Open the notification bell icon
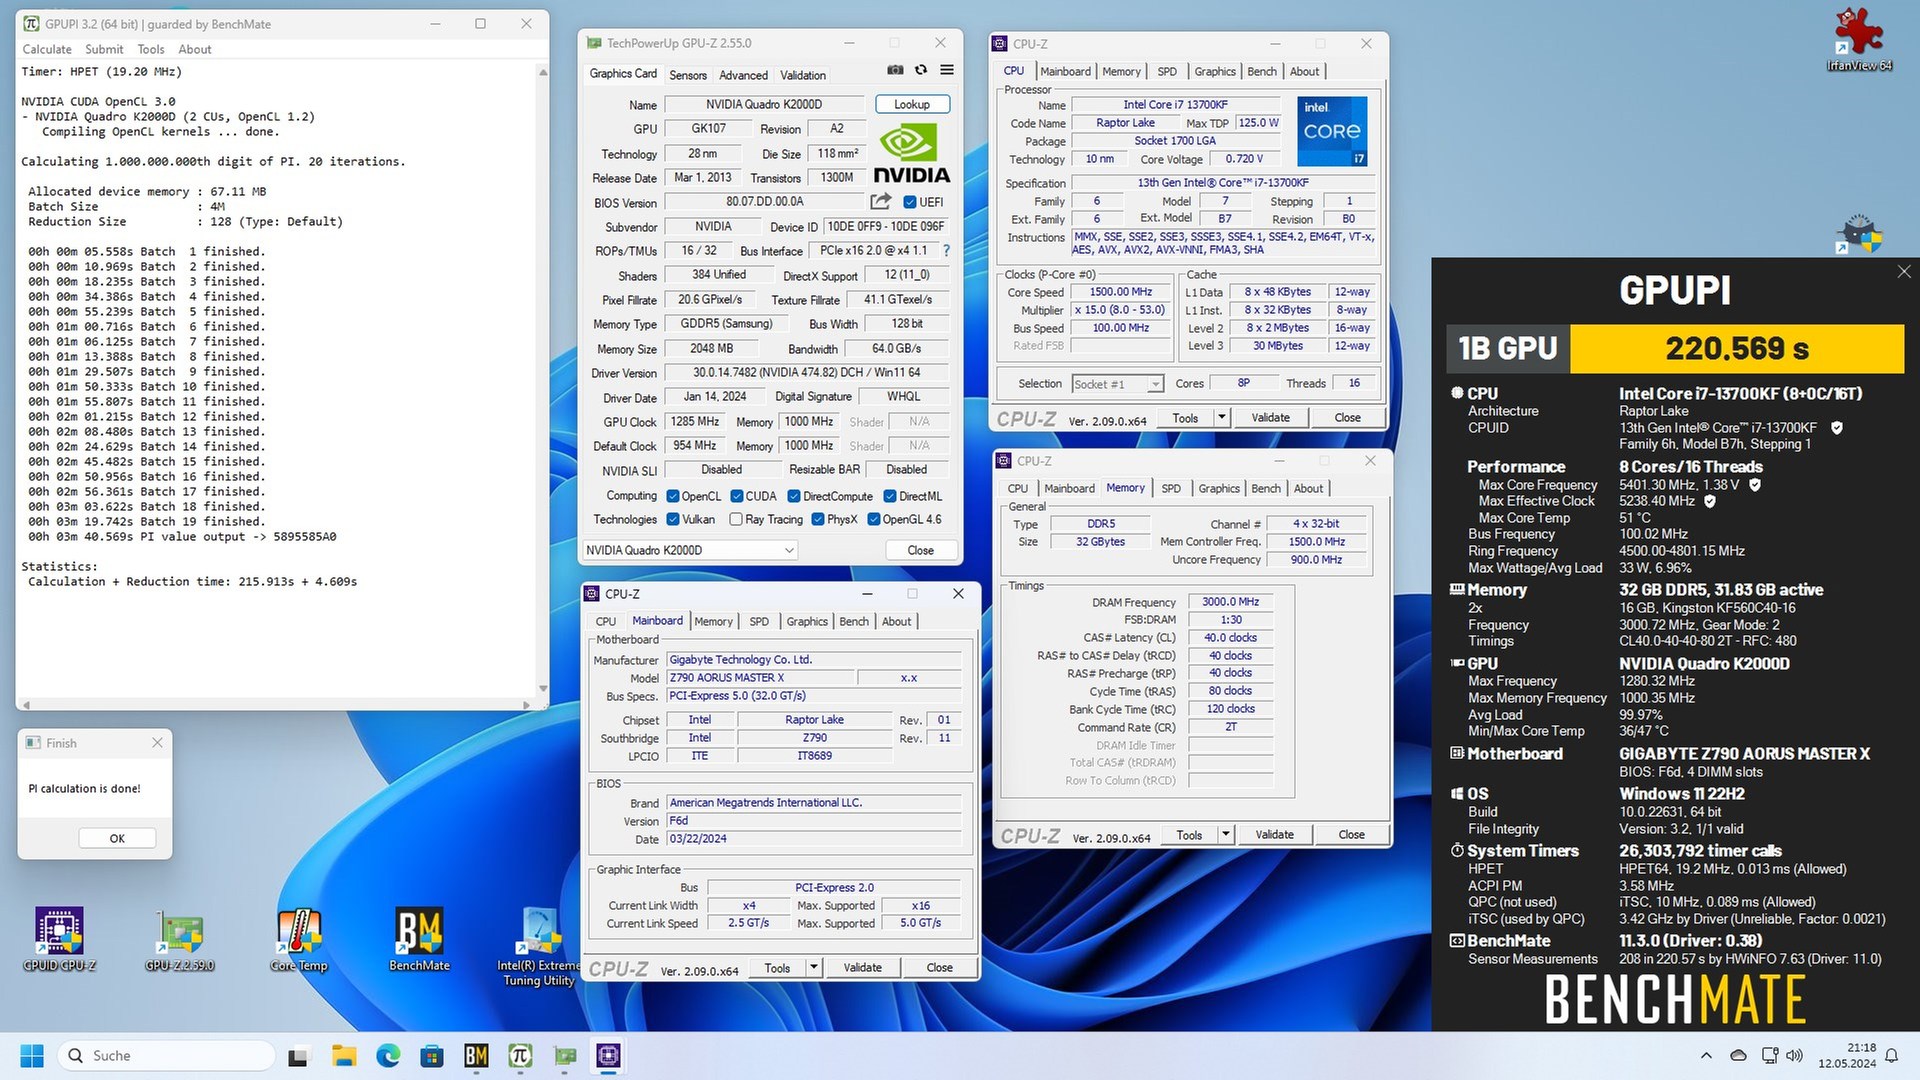Screen dimensions: 1920x1080 point(1891,1056)
